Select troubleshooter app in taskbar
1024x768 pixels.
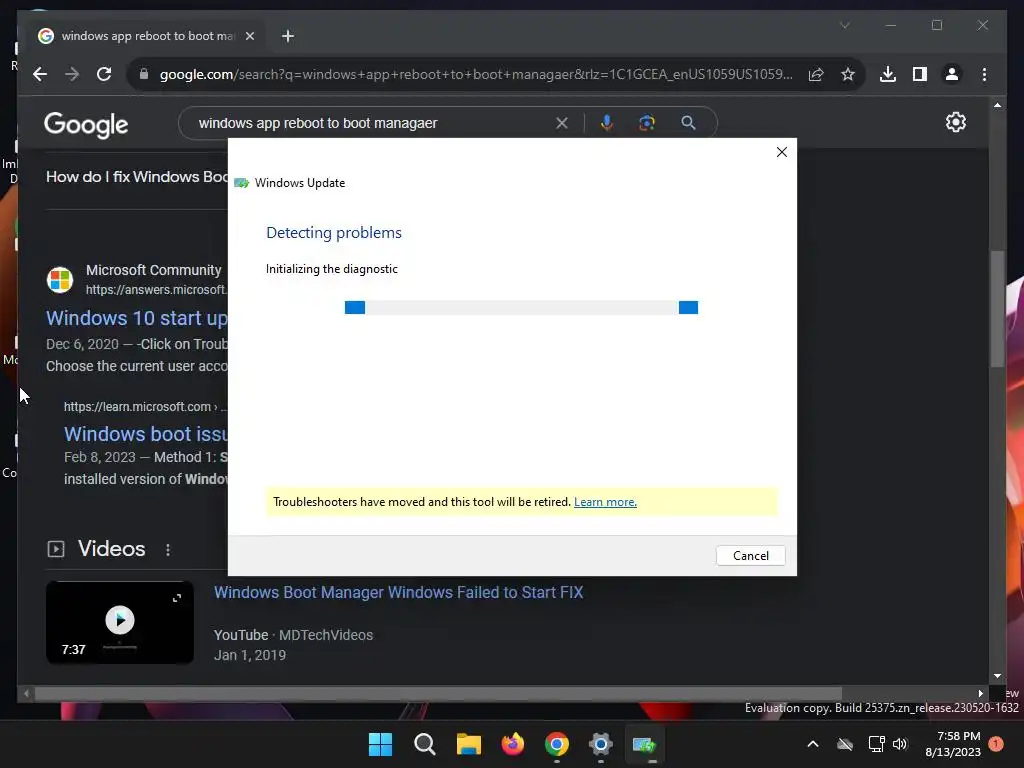pos(645,744)
